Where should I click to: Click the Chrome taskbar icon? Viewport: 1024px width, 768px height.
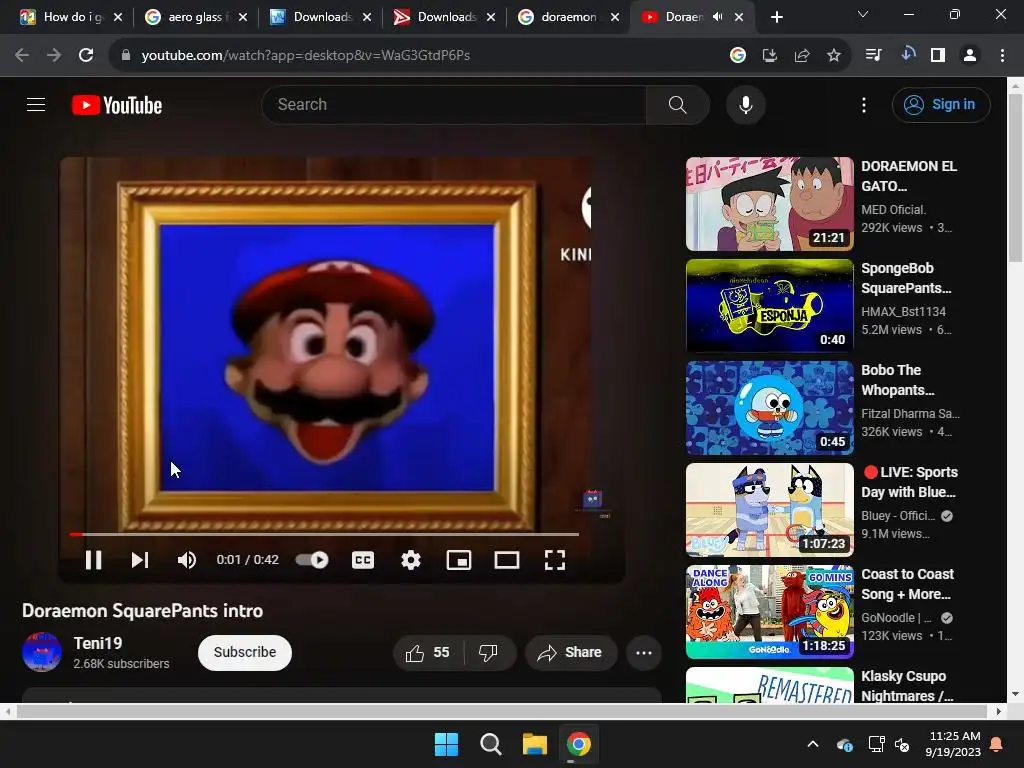click(578, 744)
